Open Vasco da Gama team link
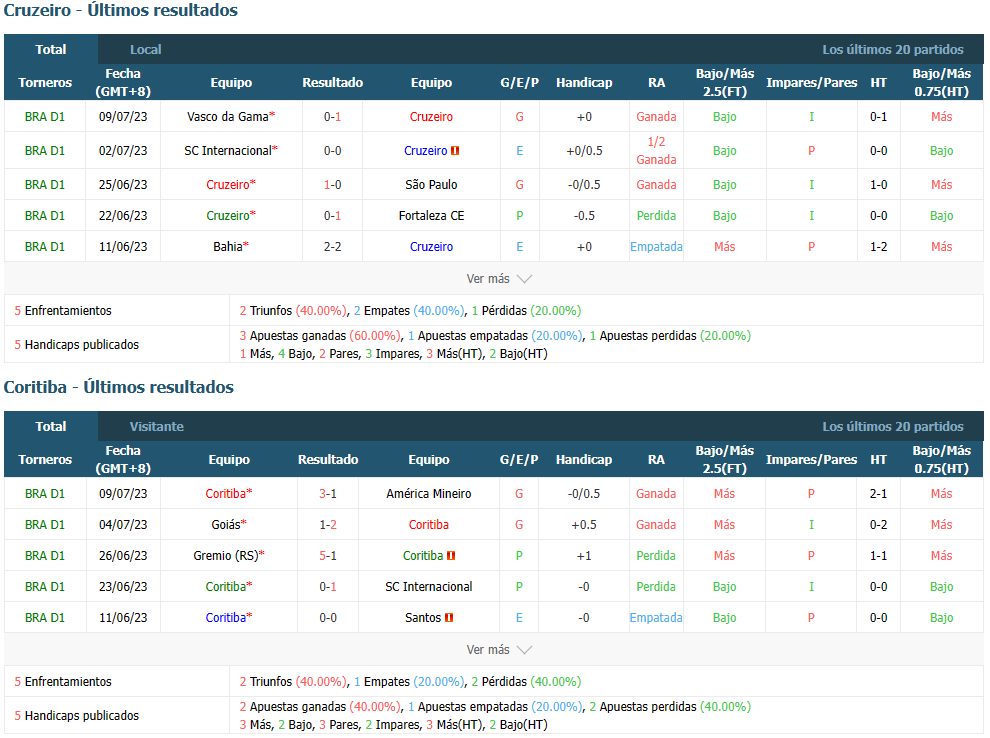Viewport: 990px width, 738px height. tap(228, 116)
